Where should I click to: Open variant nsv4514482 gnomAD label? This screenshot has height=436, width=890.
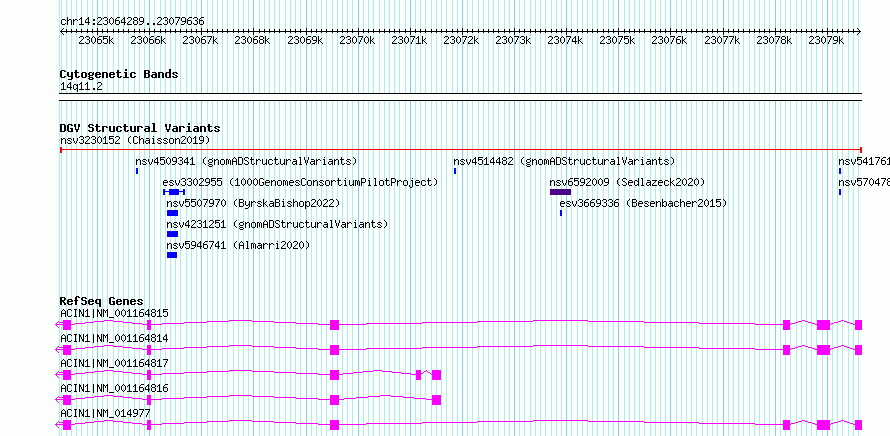pos(564,161)
